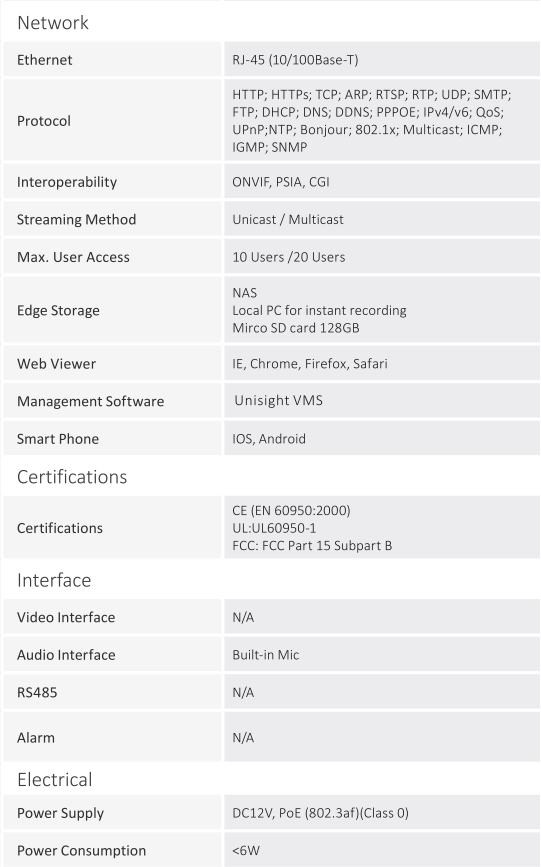Screen dimensions: 541x867
Task: Select the Edge Storage row label
Action: point(58,310)
